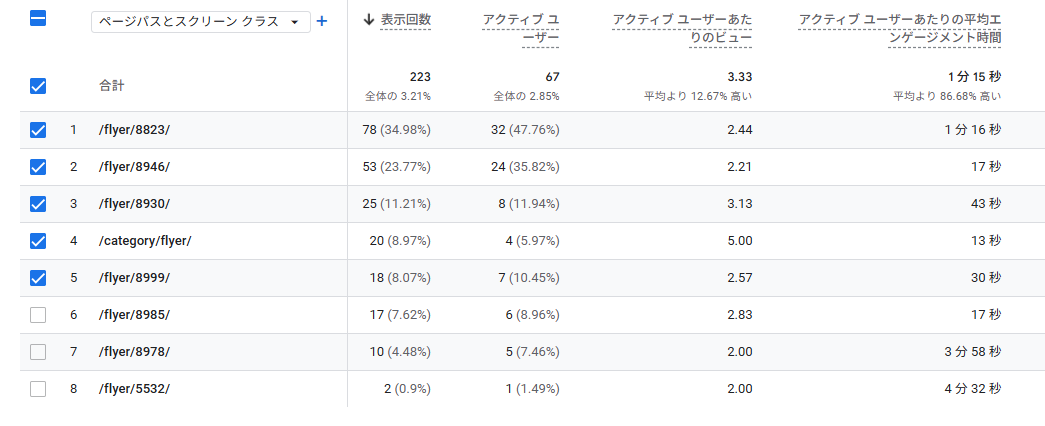
Task: Click the /category/flyer/ page path
Action: tap(145, 241)
